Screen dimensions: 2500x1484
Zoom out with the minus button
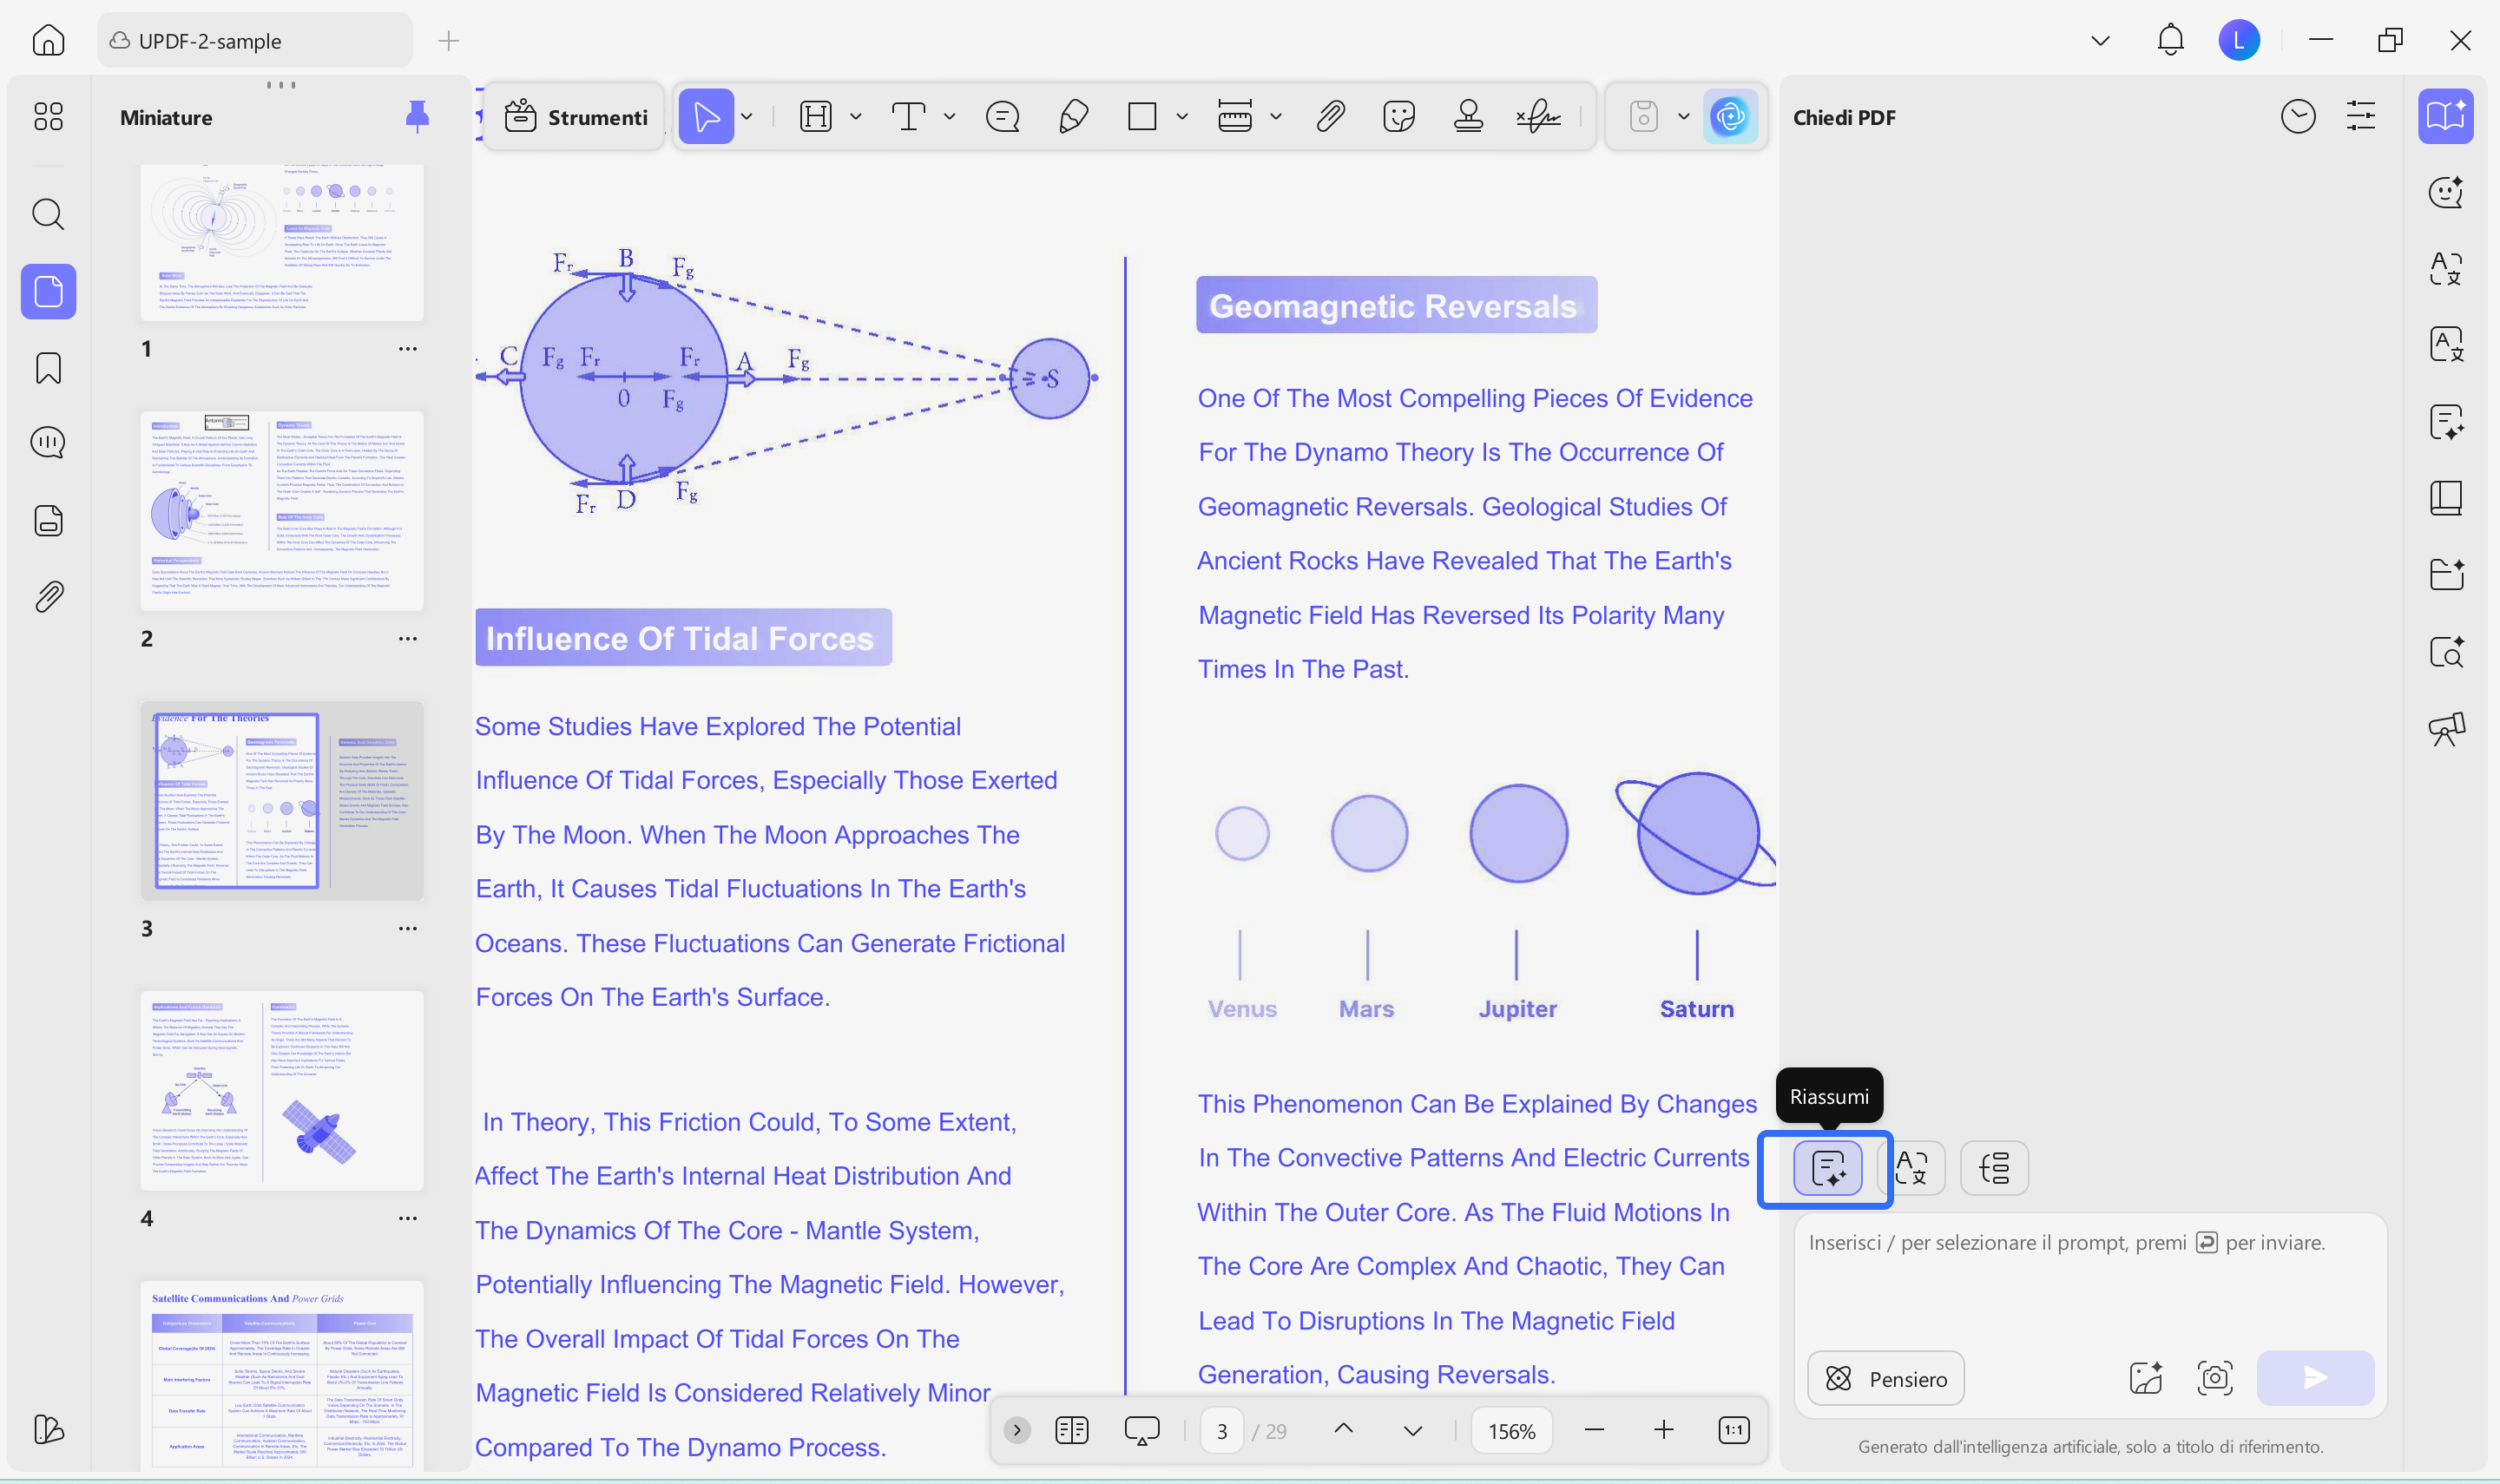click(x=1595, y=1430)
